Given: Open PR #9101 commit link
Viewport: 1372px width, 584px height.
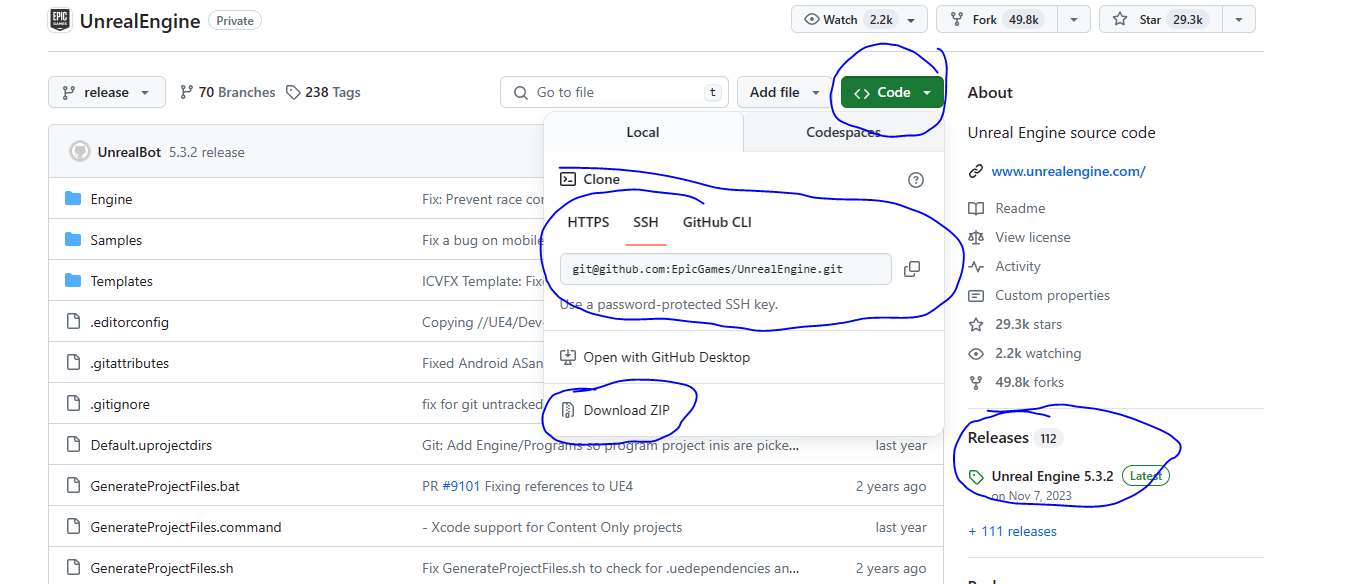Looking at the screenshot, I should click(x=460, y=486).
